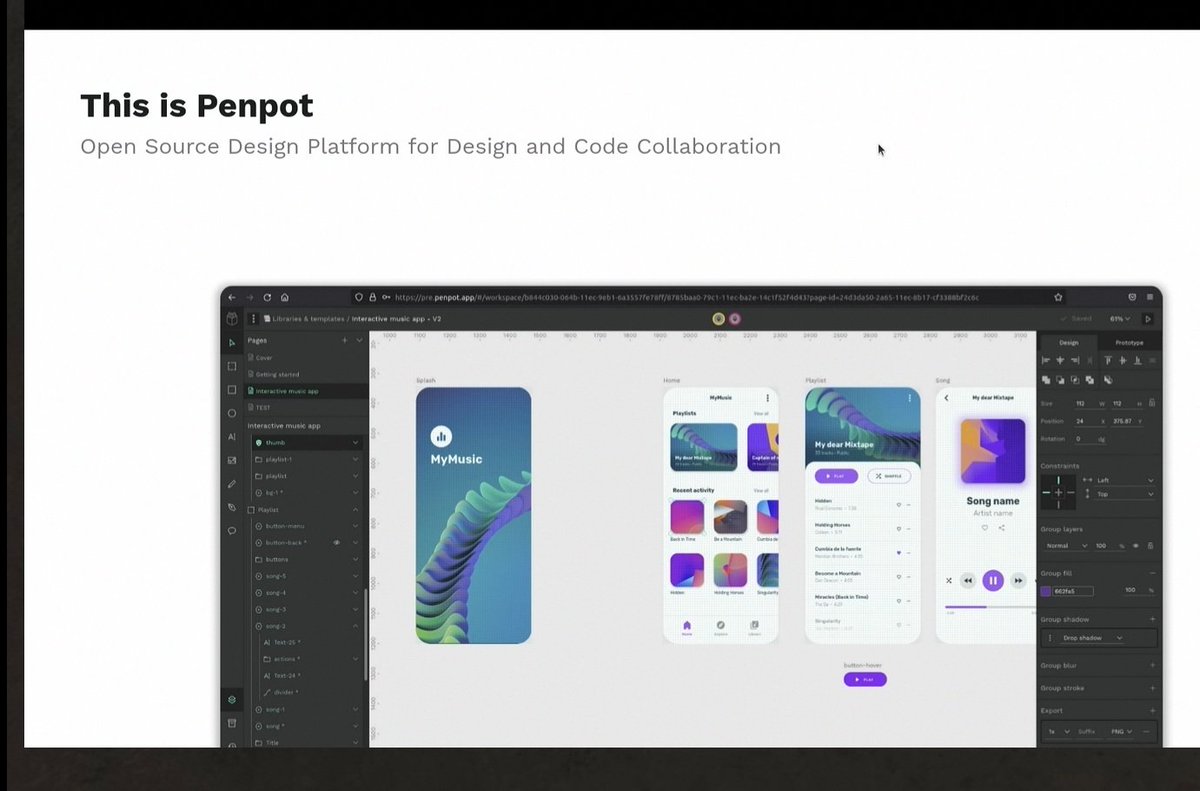Click the Penpot logo icon
1200x791 pixels.
(x=232, y=319)
